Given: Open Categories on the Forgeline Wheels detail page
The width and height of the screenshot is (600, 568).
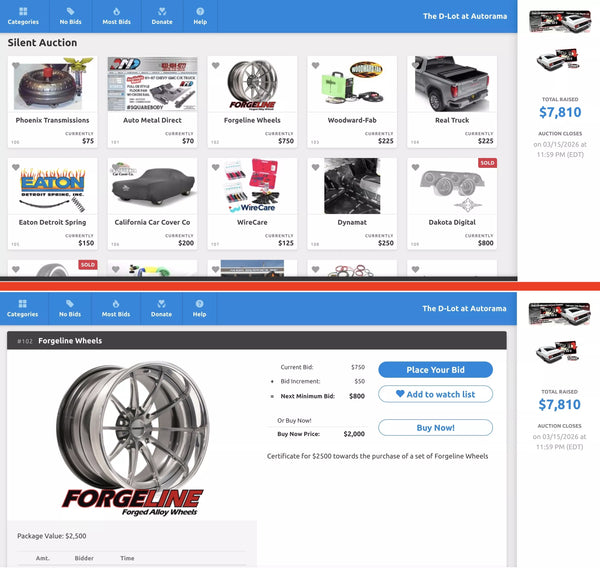Looking at the screenshot, I should [x=23, y=308].
